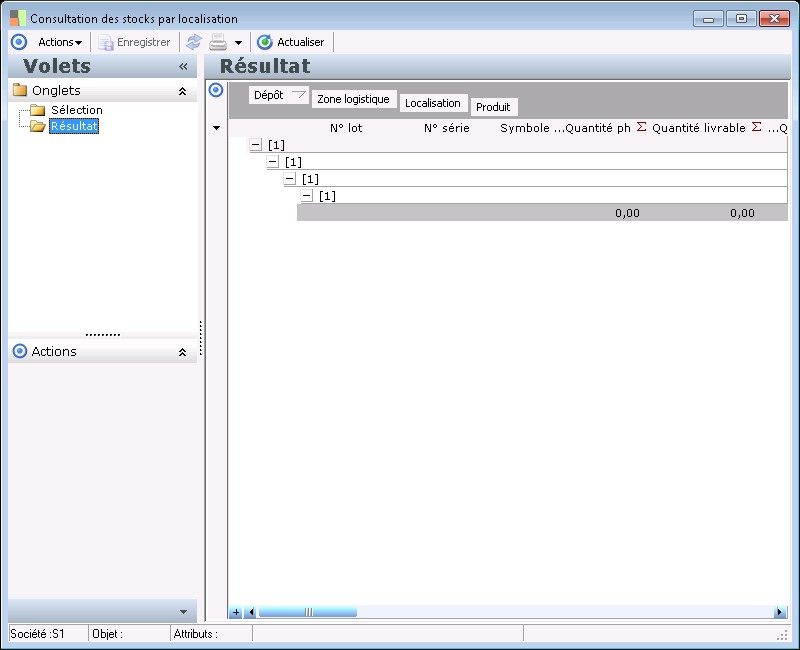Click the vertical splitter handle dots
The height and width of the screenshot is (650, 800).
click(x=201, y=338)
